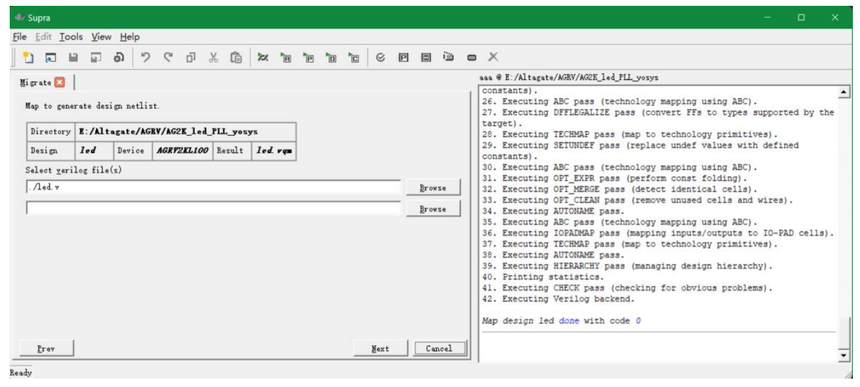Click the green run icon labeled P
Image resolution: width=860 pixels, height=387 pixels.
(309, 57)
